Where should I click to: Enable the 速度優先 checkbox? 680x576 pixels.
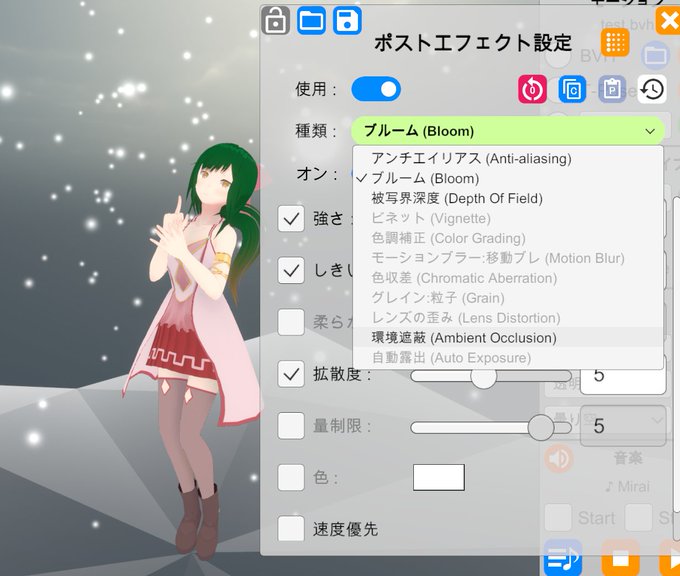[x=291, y=528]
